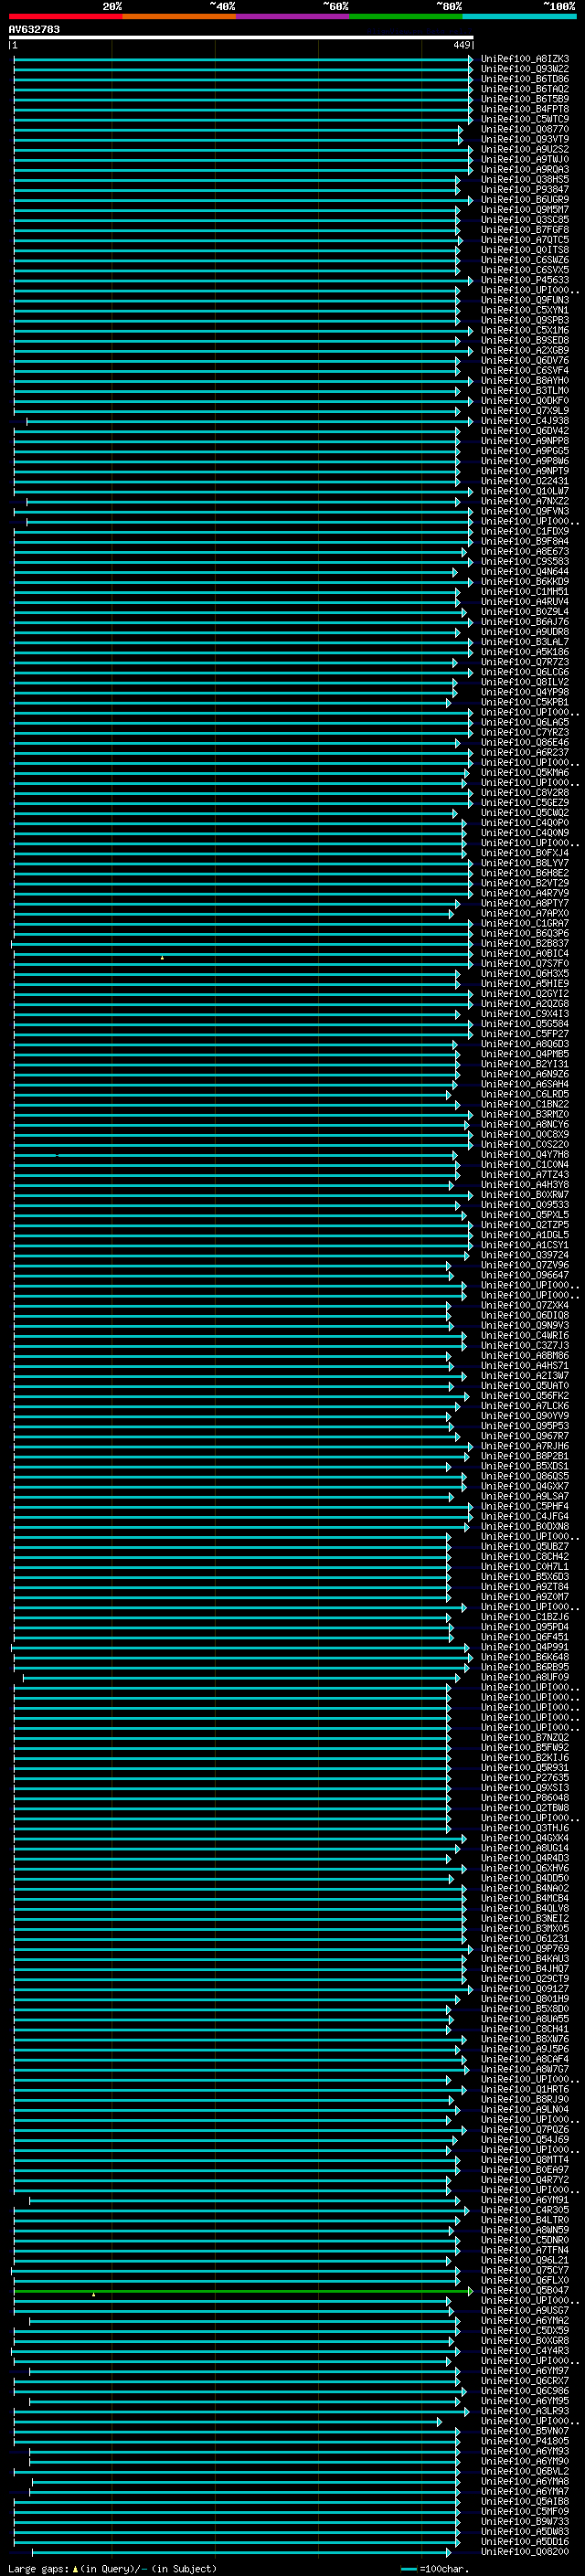Click the white query sequence bar

(241, 37)
